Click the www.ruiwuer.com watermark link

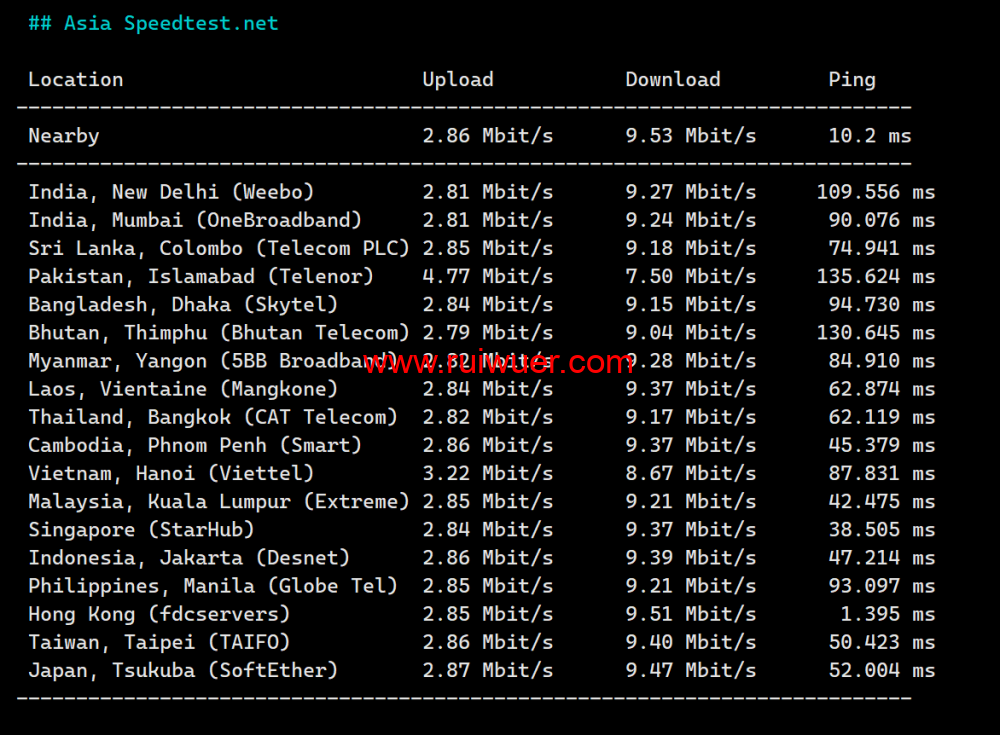tap(498, 362)
